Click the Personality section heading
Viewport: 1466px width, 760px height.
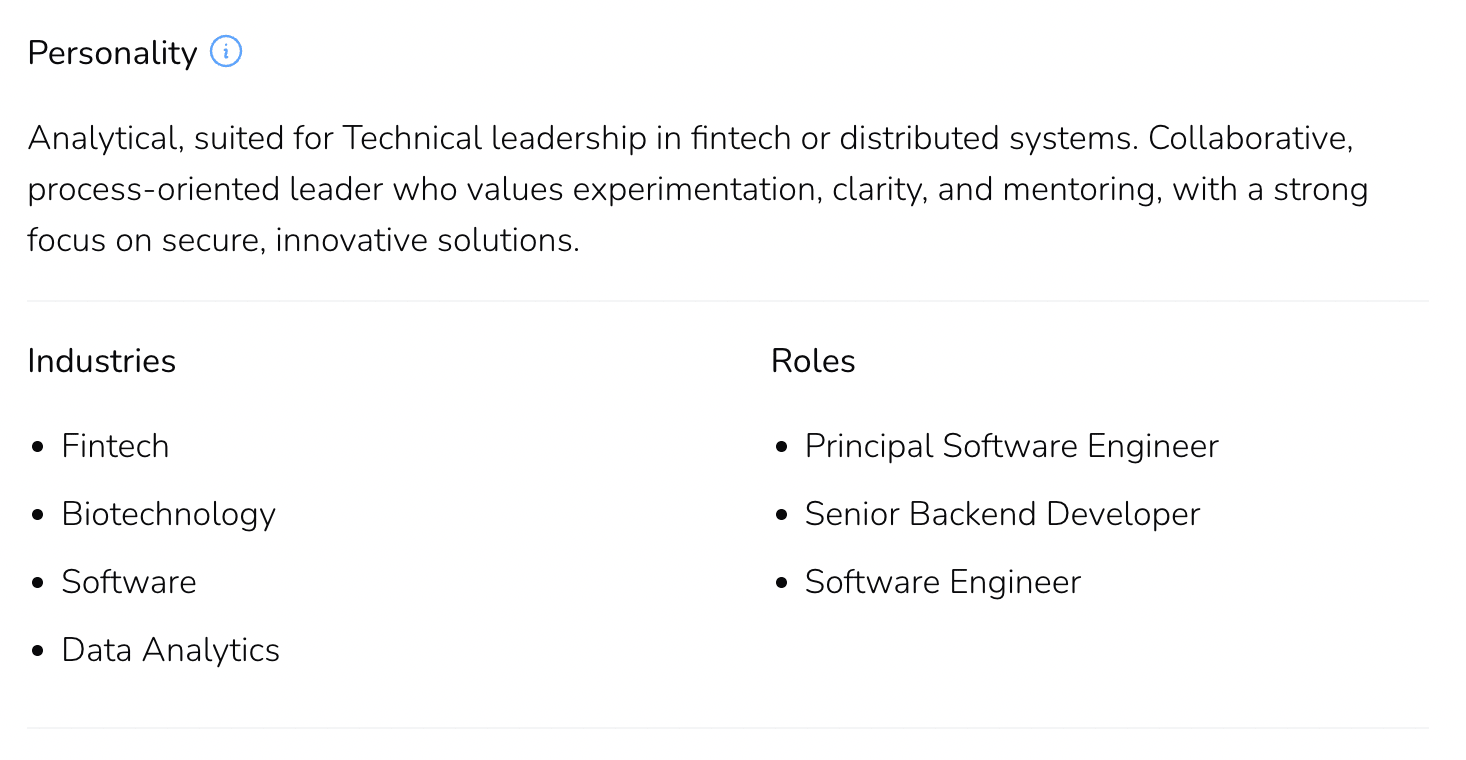click(x=112, y=53)
